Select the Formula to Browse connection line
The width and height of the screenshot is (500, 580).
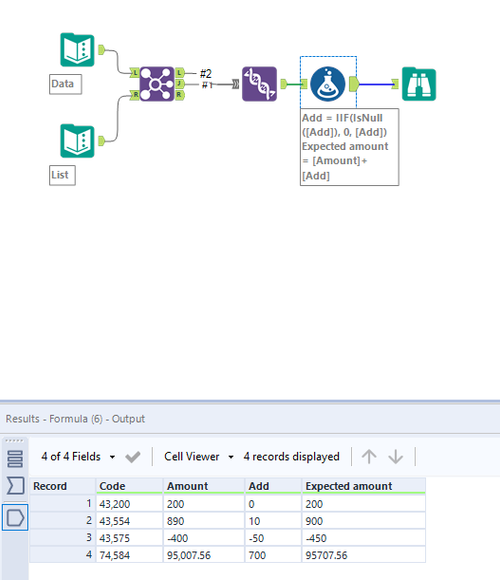point(375,84)
